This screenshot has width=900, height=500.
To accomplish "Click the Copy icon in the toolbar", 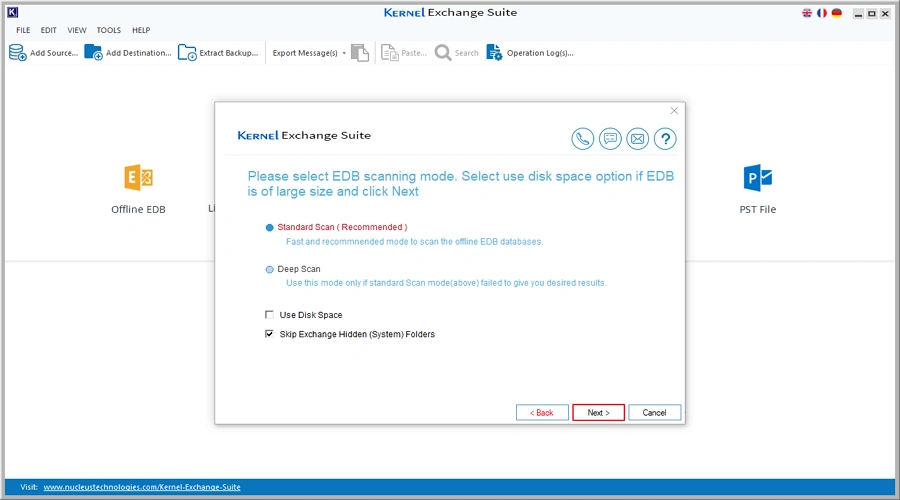I will pos(360,53).
